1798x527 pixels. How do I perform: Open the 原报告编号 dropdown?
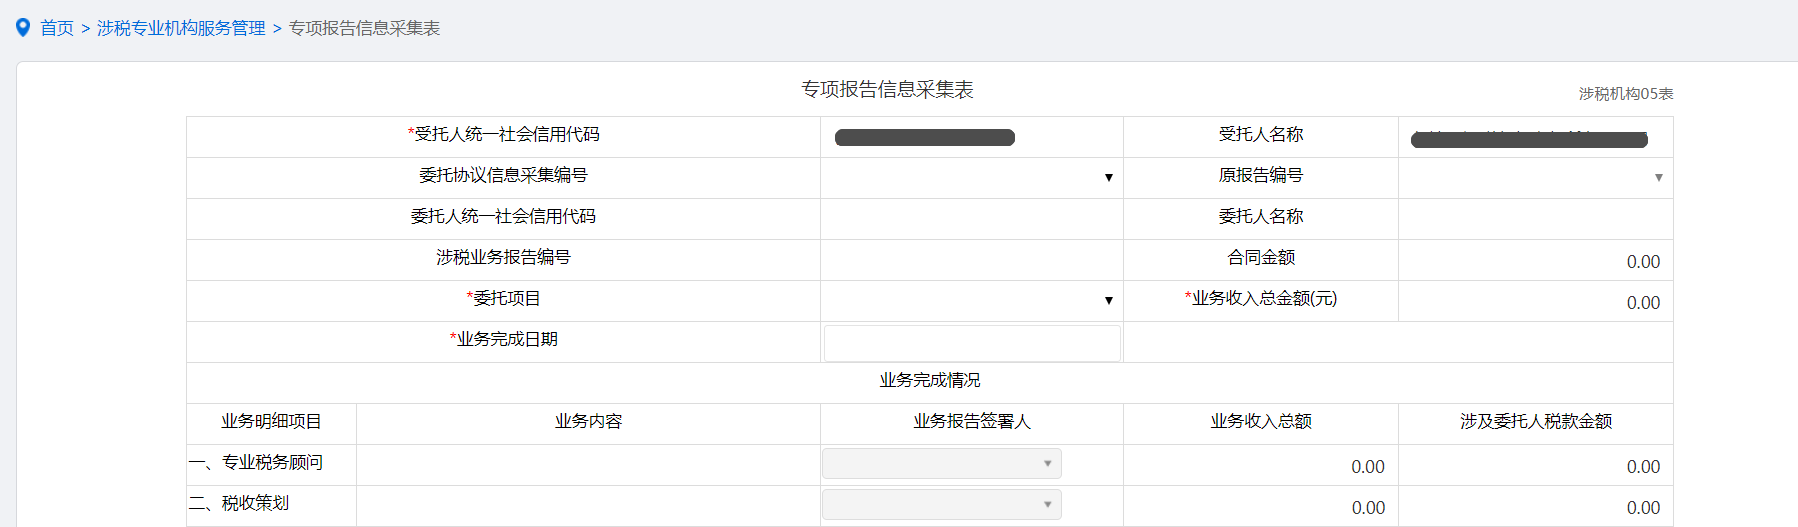(1535, 177)
